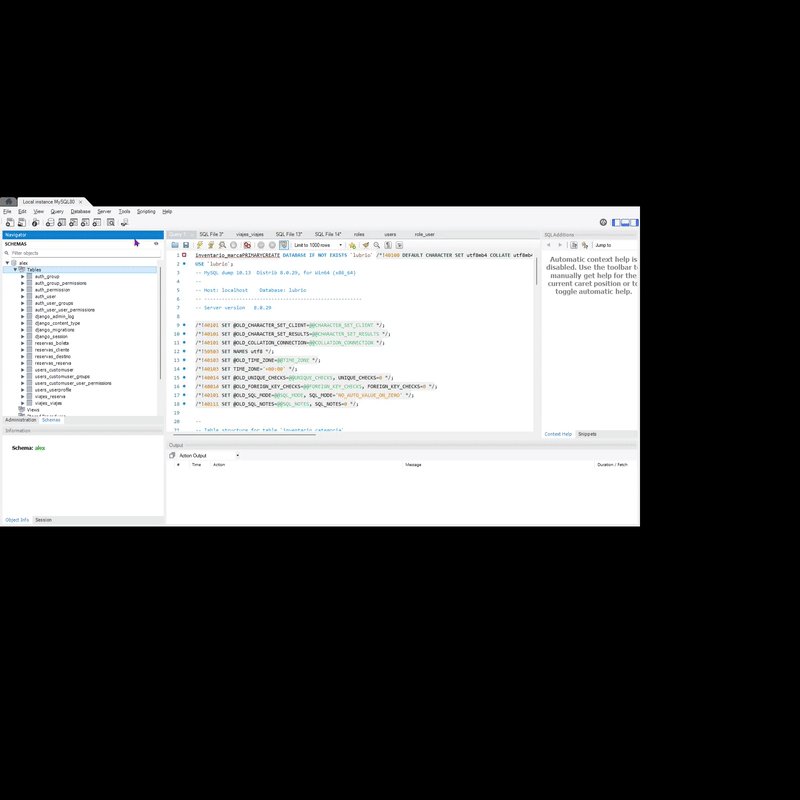800x800 pixels.
Task: Toggle continue on SQL script error
Action: (247, 245)
